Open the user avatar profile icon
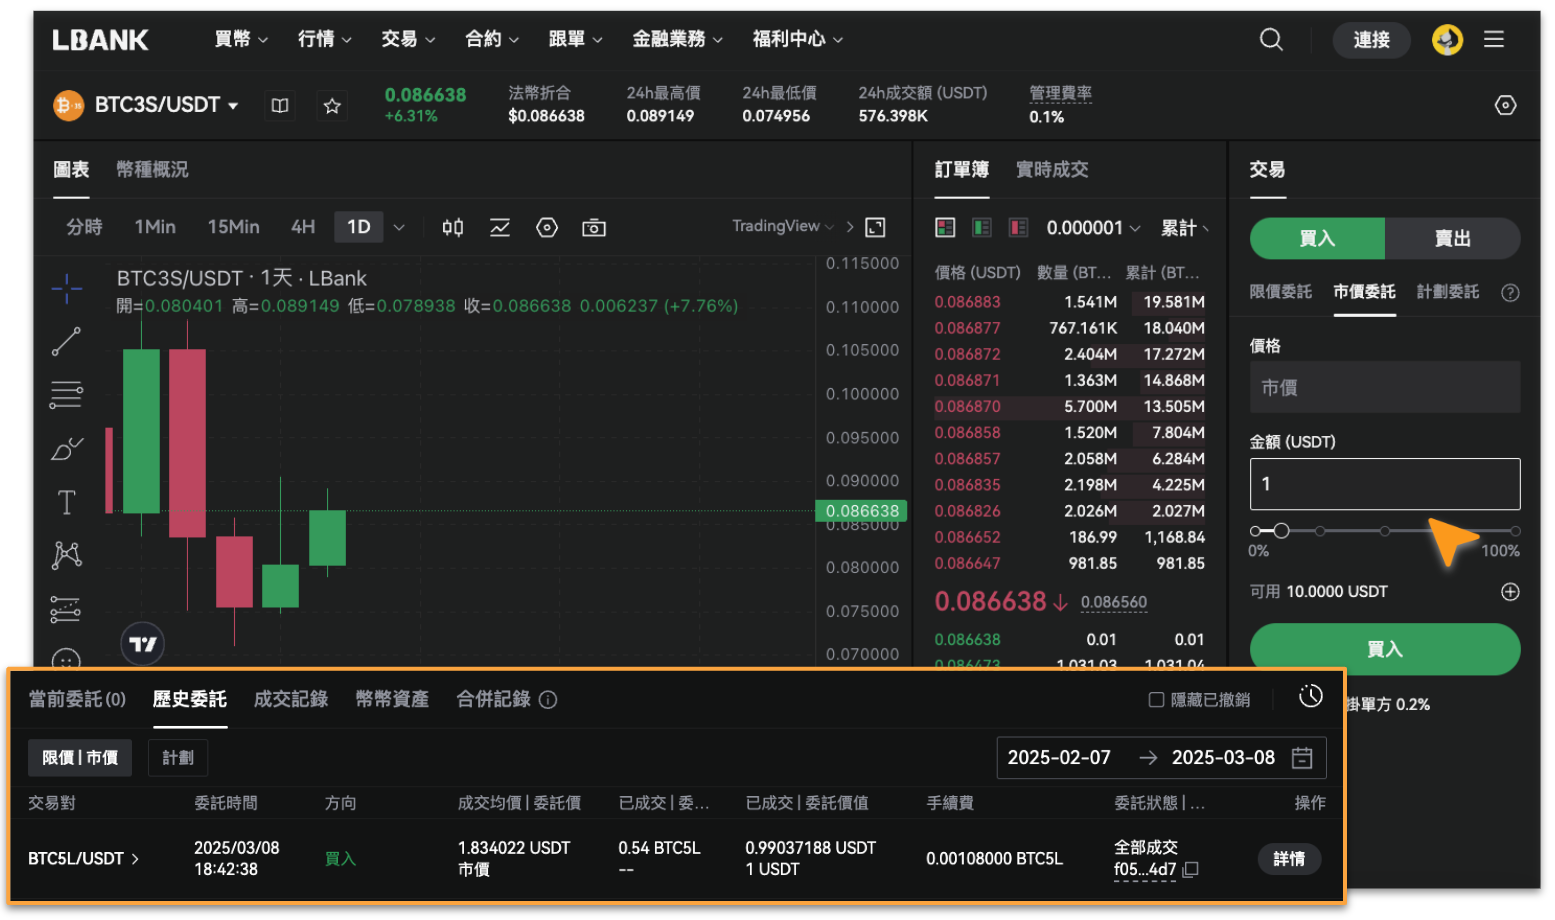 1447,39
